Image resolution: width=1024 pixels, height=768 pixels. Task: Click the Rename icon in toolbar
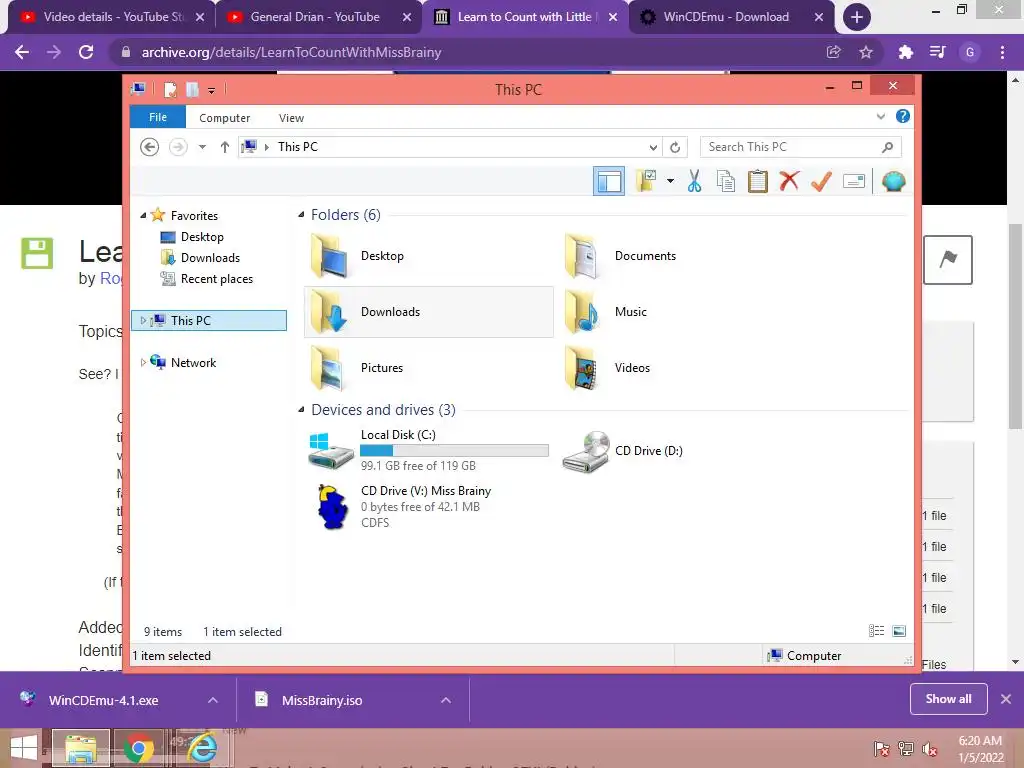point(854,181)
